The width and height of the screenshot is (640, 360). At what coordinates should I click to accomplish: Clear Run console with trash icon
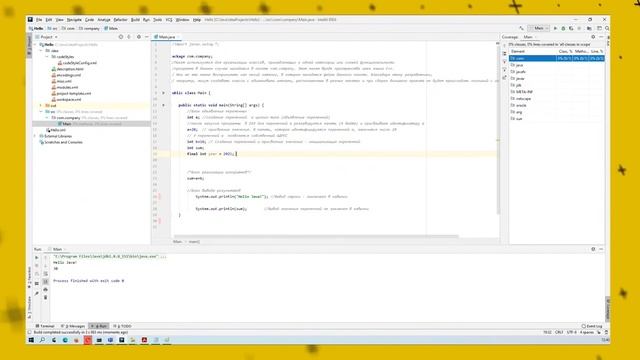point(45,298)
